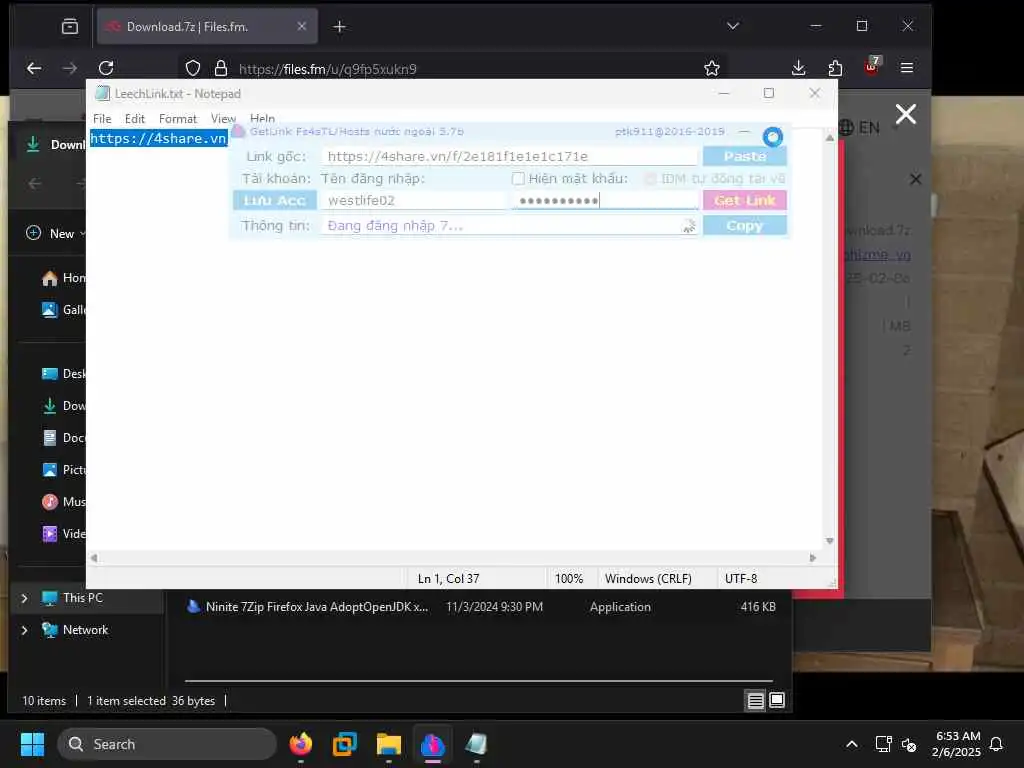Open a new Firefox tab
Image resolution: width=1024 pixels, height=768 pixels.
pyautogui.click(x=340, y=27)
